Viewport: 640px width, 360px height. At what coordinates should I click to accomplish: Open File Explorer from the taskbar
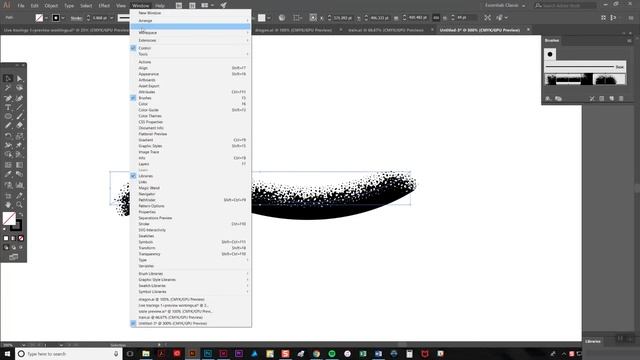tap(146, 353)
